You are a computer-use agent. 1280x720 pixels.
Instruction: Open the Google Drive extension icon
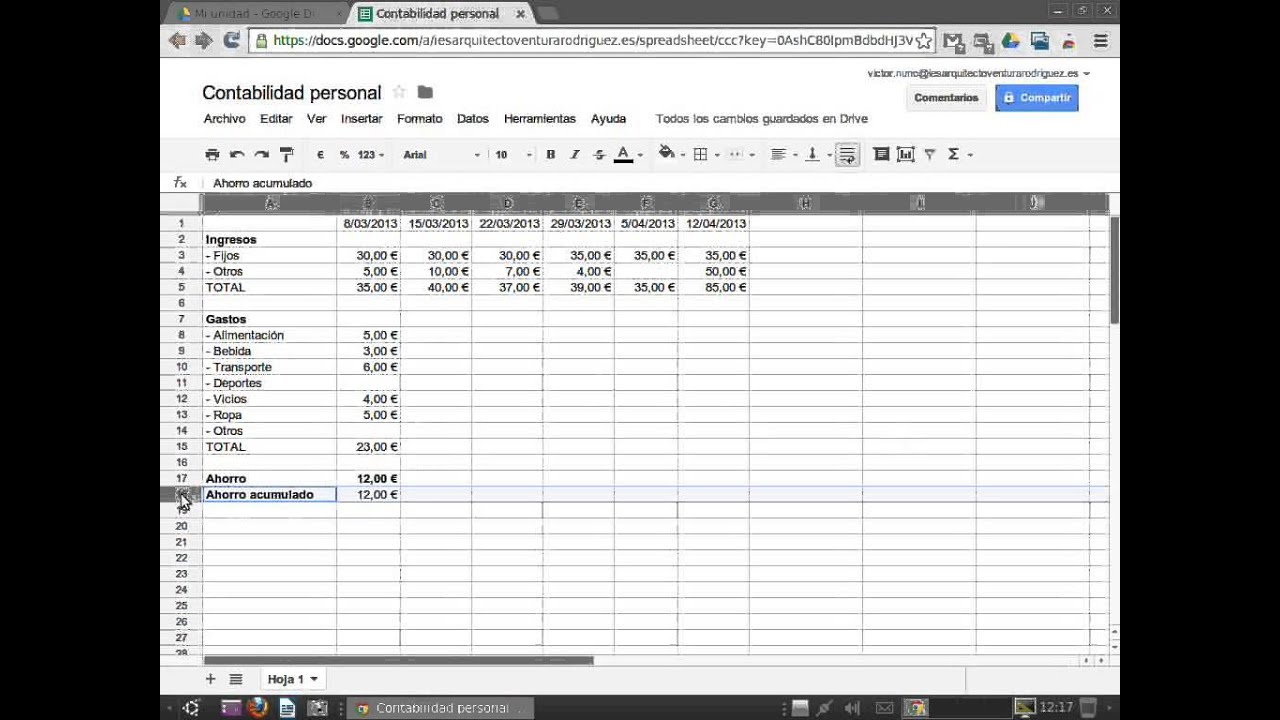pos(1010,41)
